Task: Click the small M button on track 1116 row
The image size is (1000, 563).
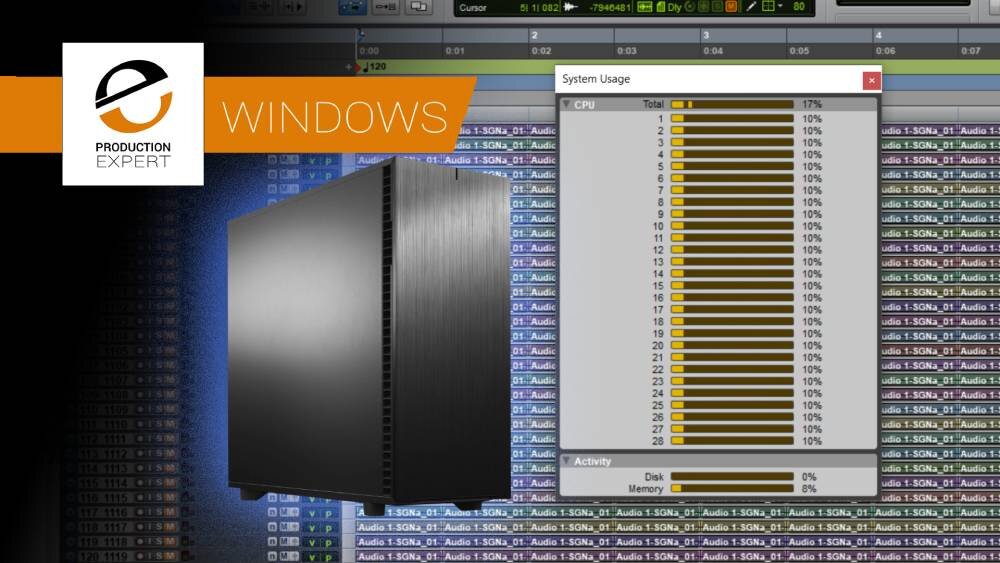Action: (x=284, y=512)
